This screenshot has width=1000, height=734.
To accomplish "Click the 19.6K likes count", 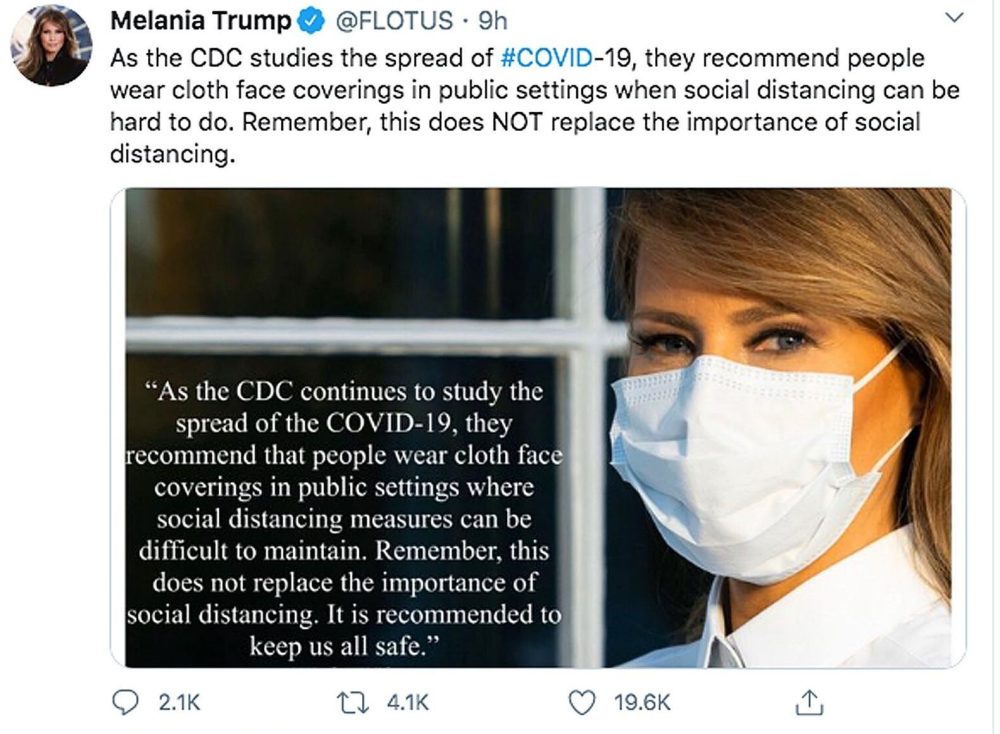I will point(640,703).
